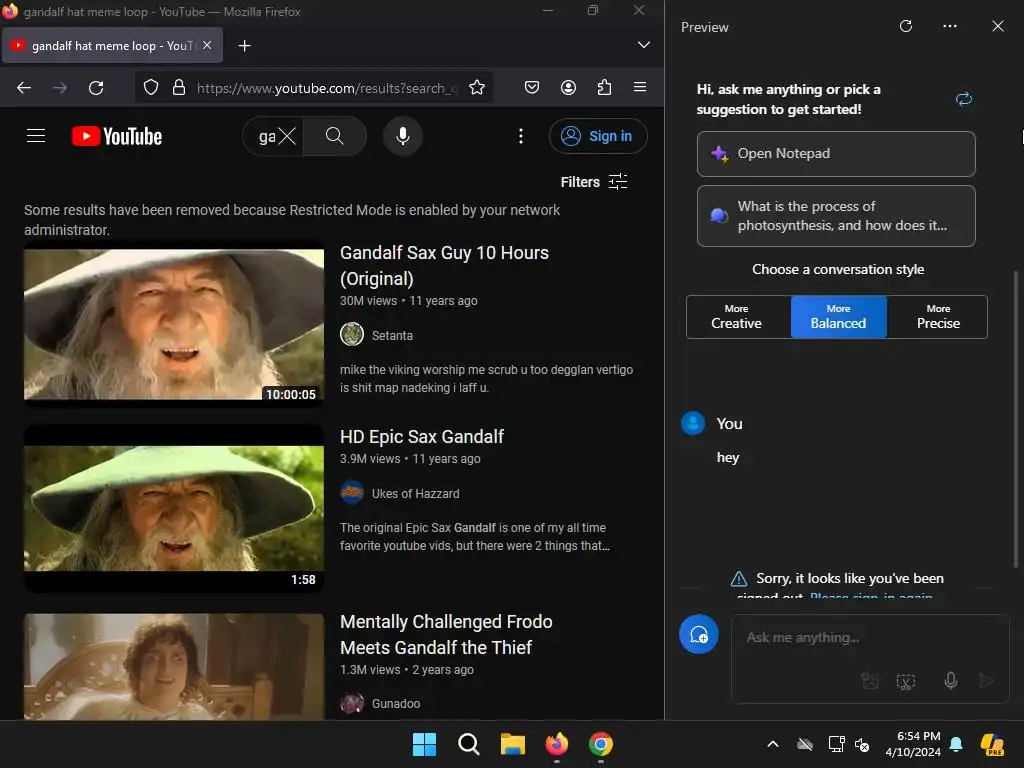Refresh the Copilot Preview panel
This screenshot has width=1024, height=768.
[906, 26]
